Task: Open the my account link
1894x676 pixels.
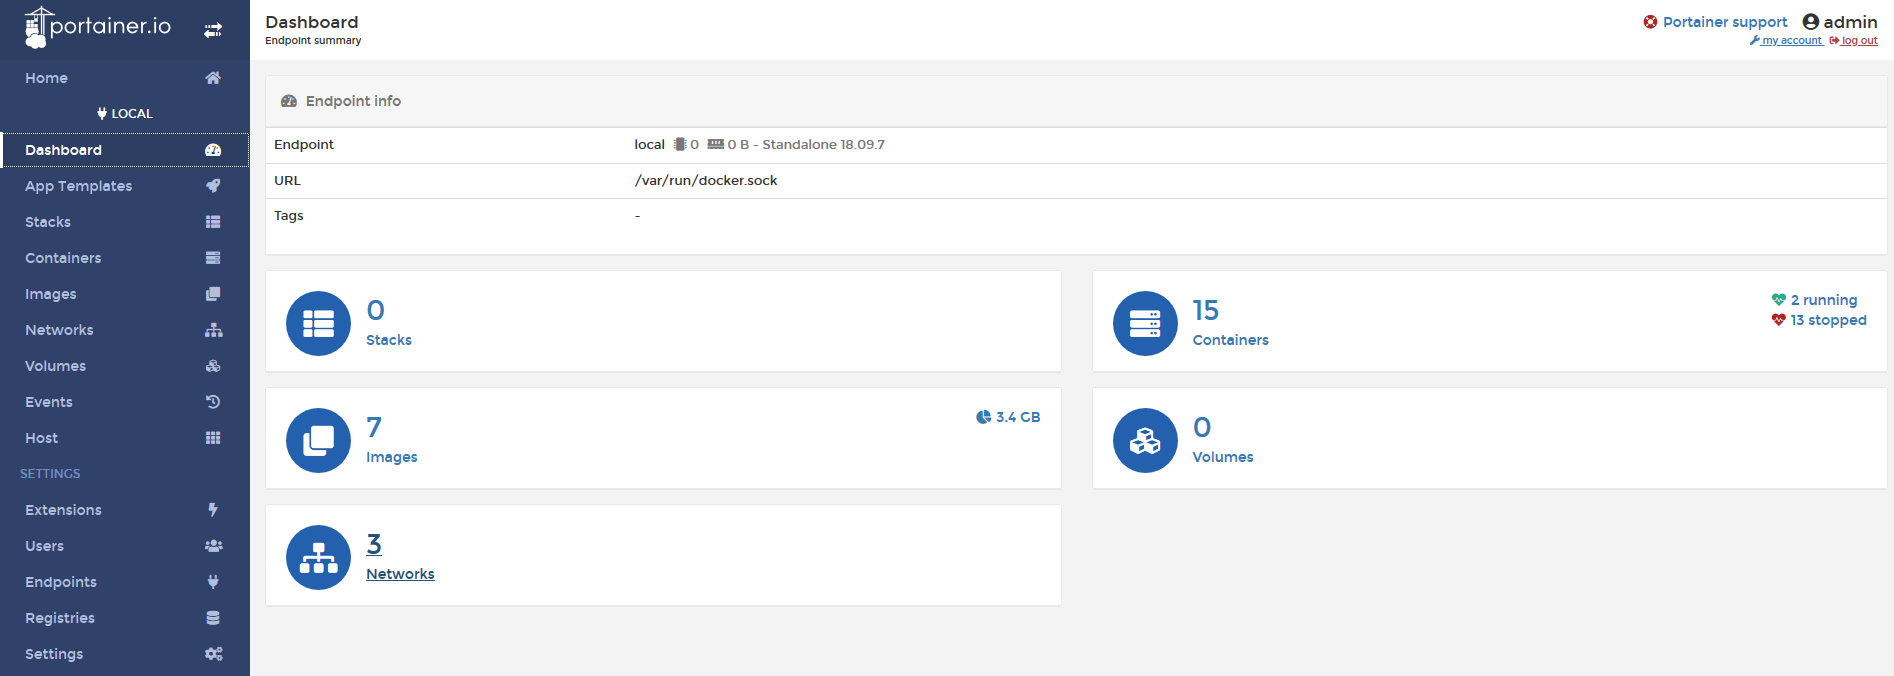Action: (1786, 41)
